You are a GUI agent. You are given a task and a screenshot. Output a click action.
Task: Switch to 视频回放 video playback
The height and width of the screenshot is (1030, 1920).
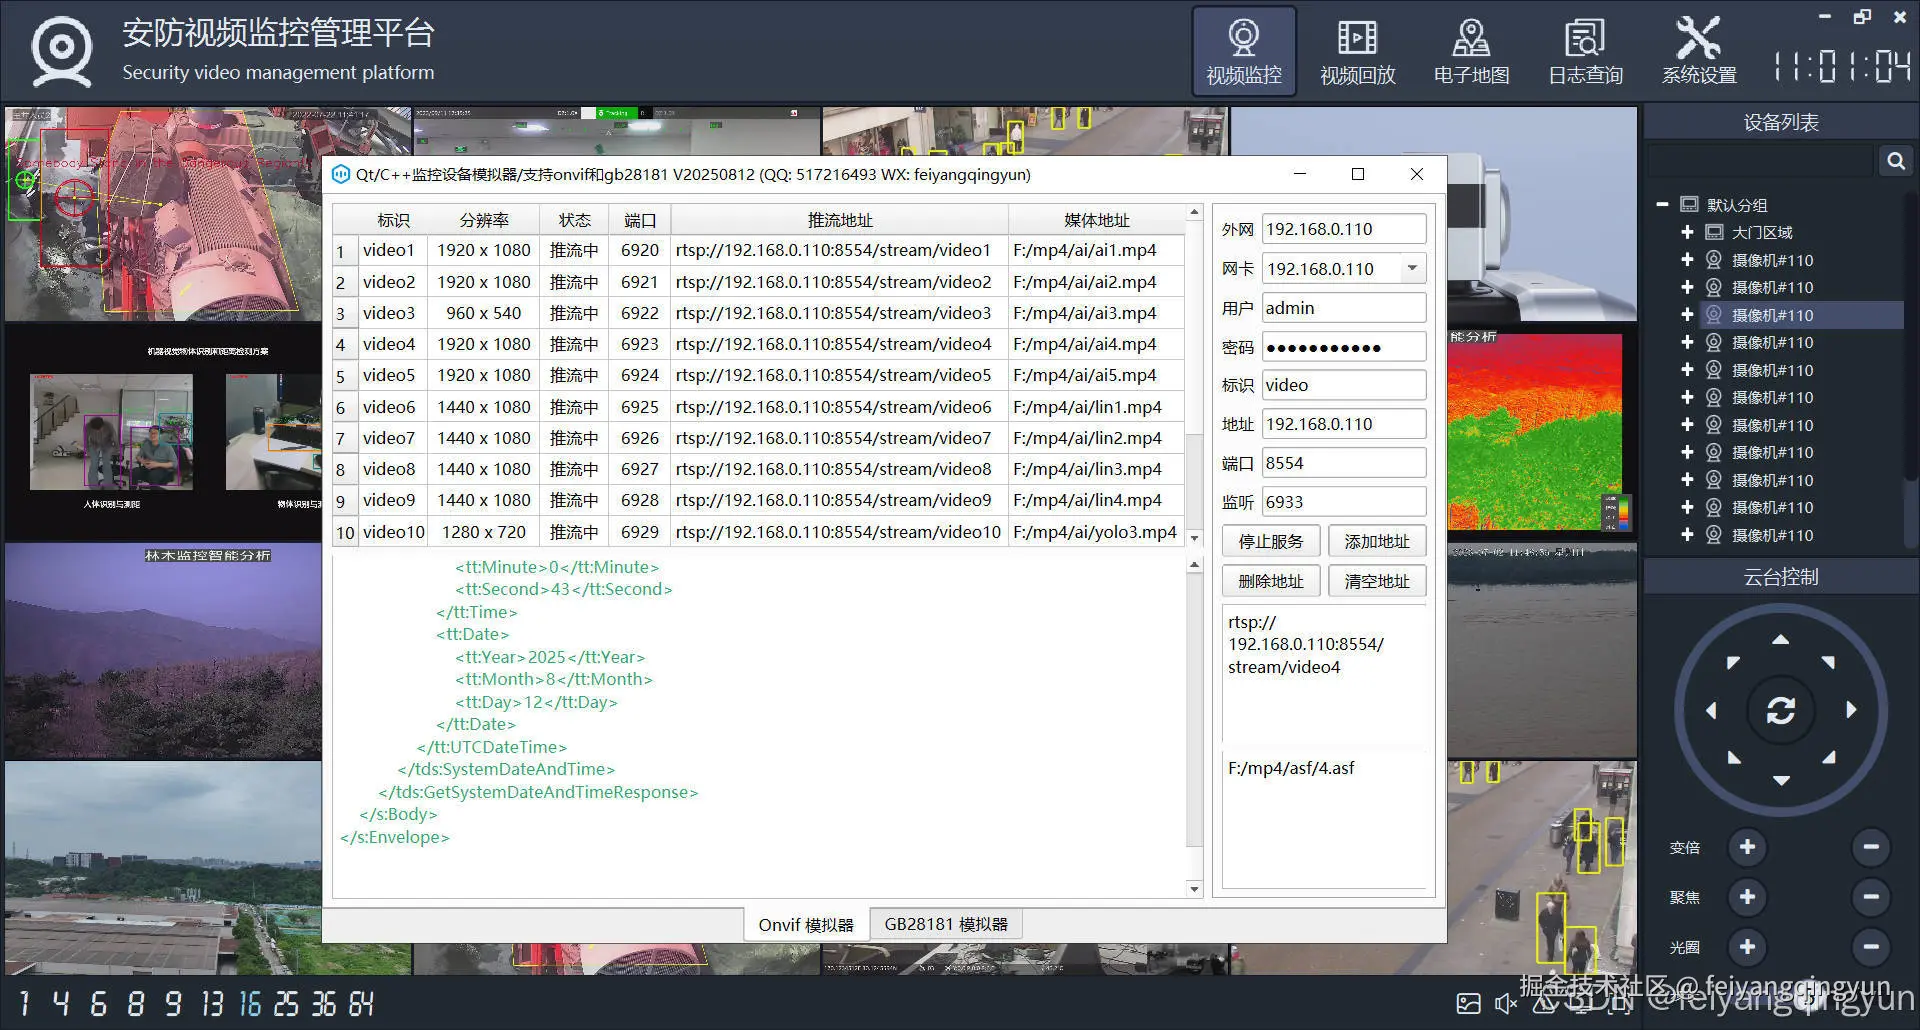[x=1357, y=52]
